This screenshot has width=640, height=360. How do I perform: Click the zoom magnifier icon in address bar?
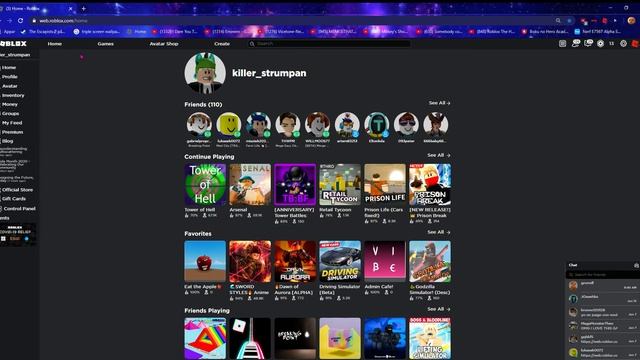tap(558, 20)
